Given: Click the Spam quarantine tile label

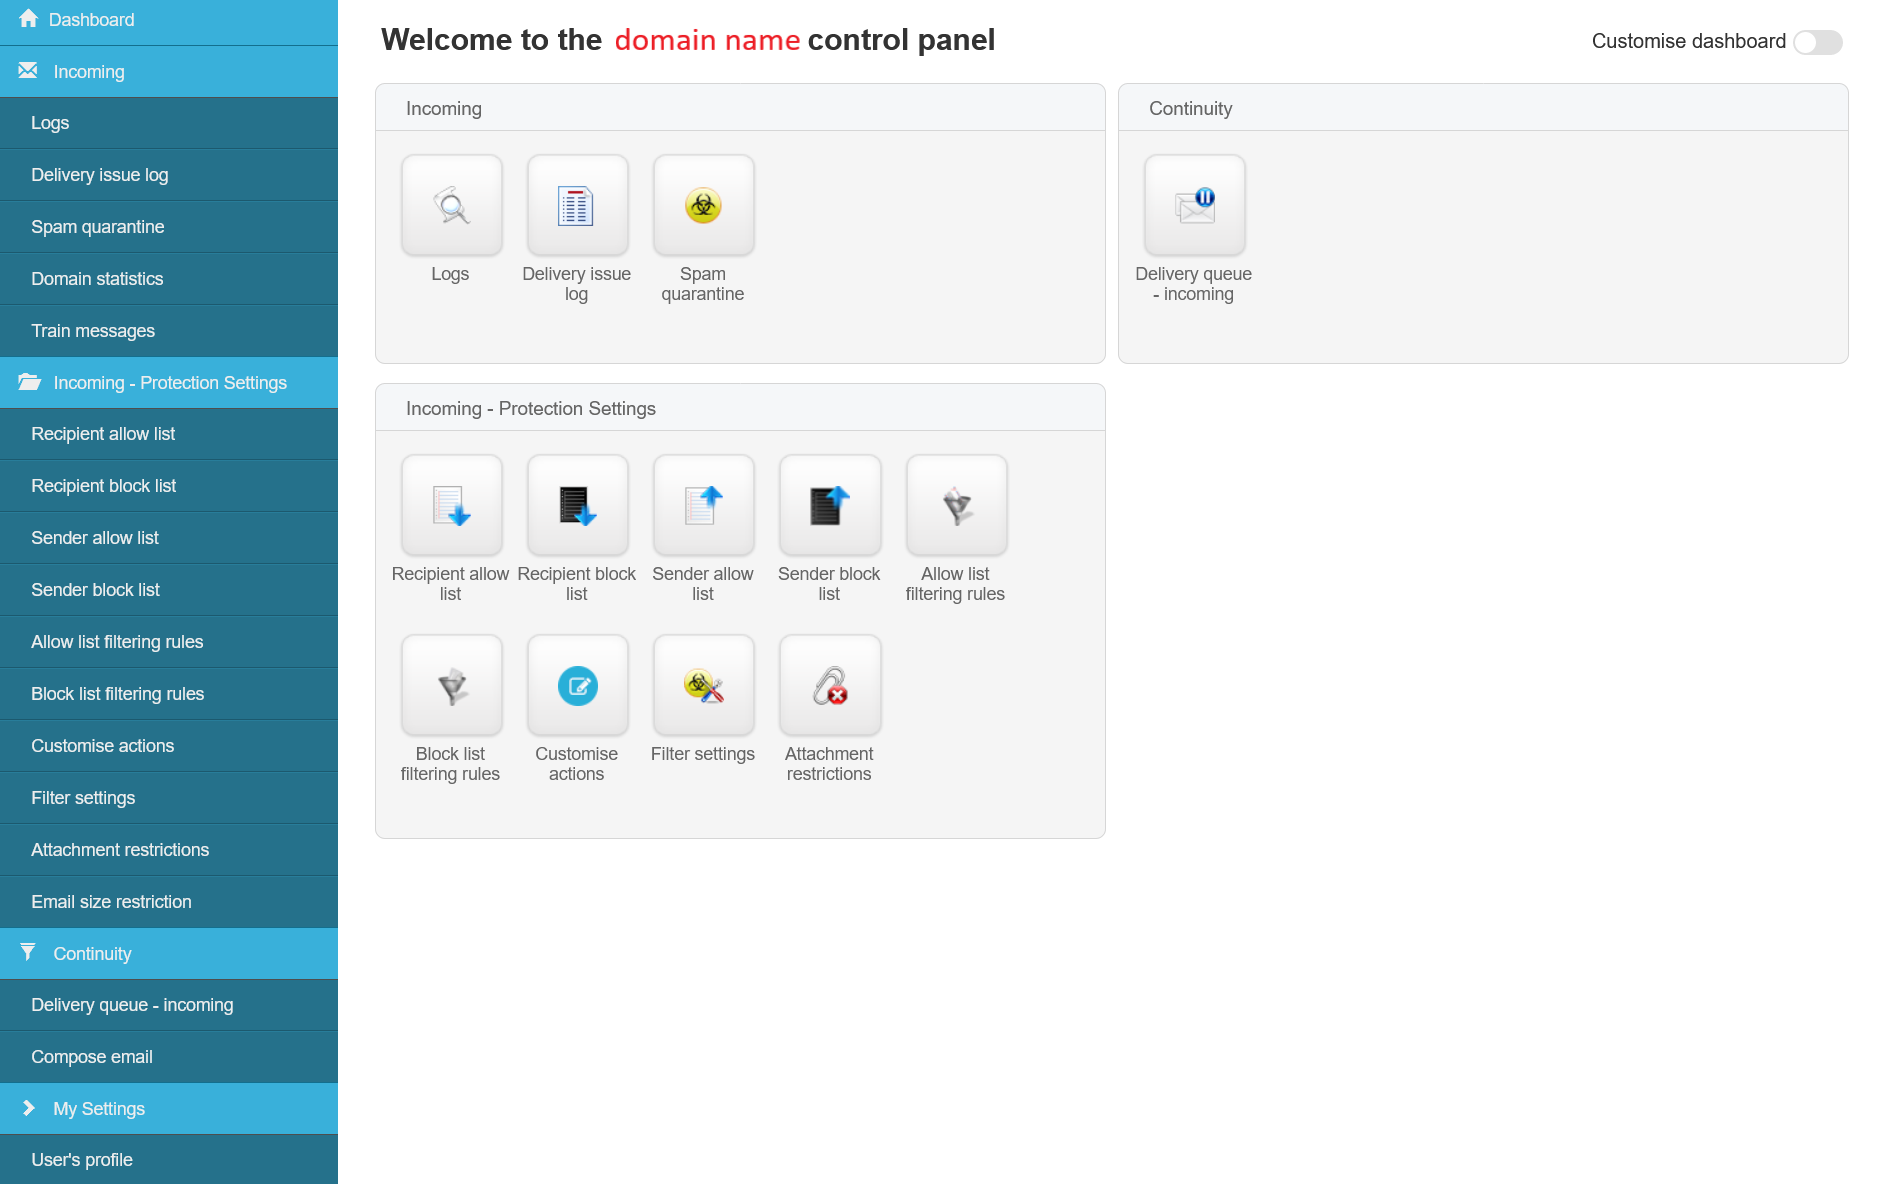Looking at the screenshot, I should pos(703,284).
